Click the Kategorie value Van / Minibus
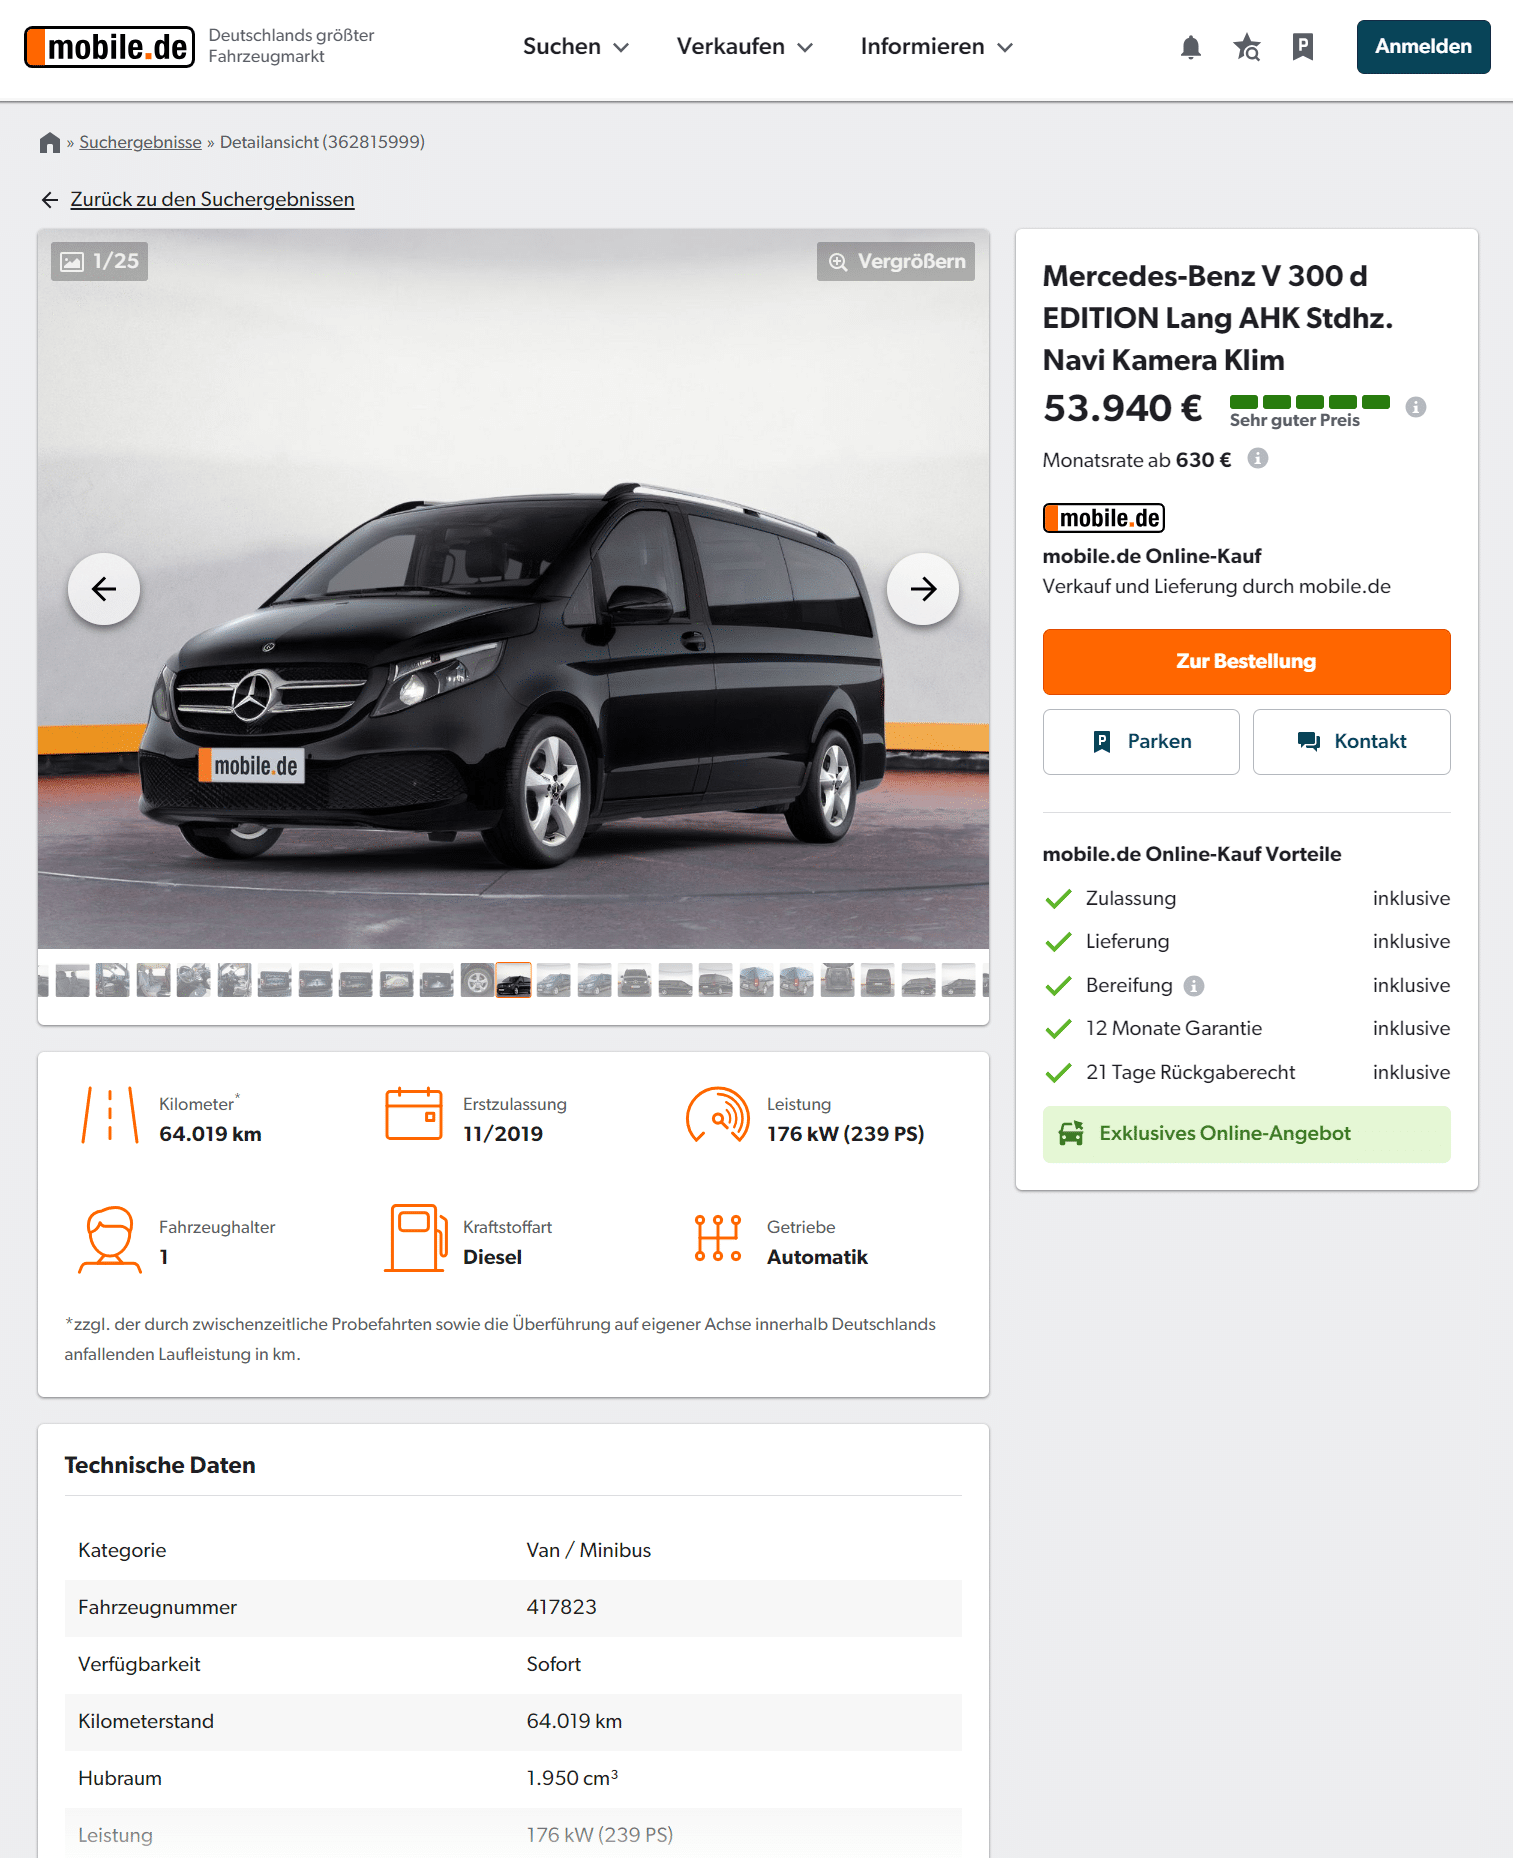 [x=588, y=1550]
